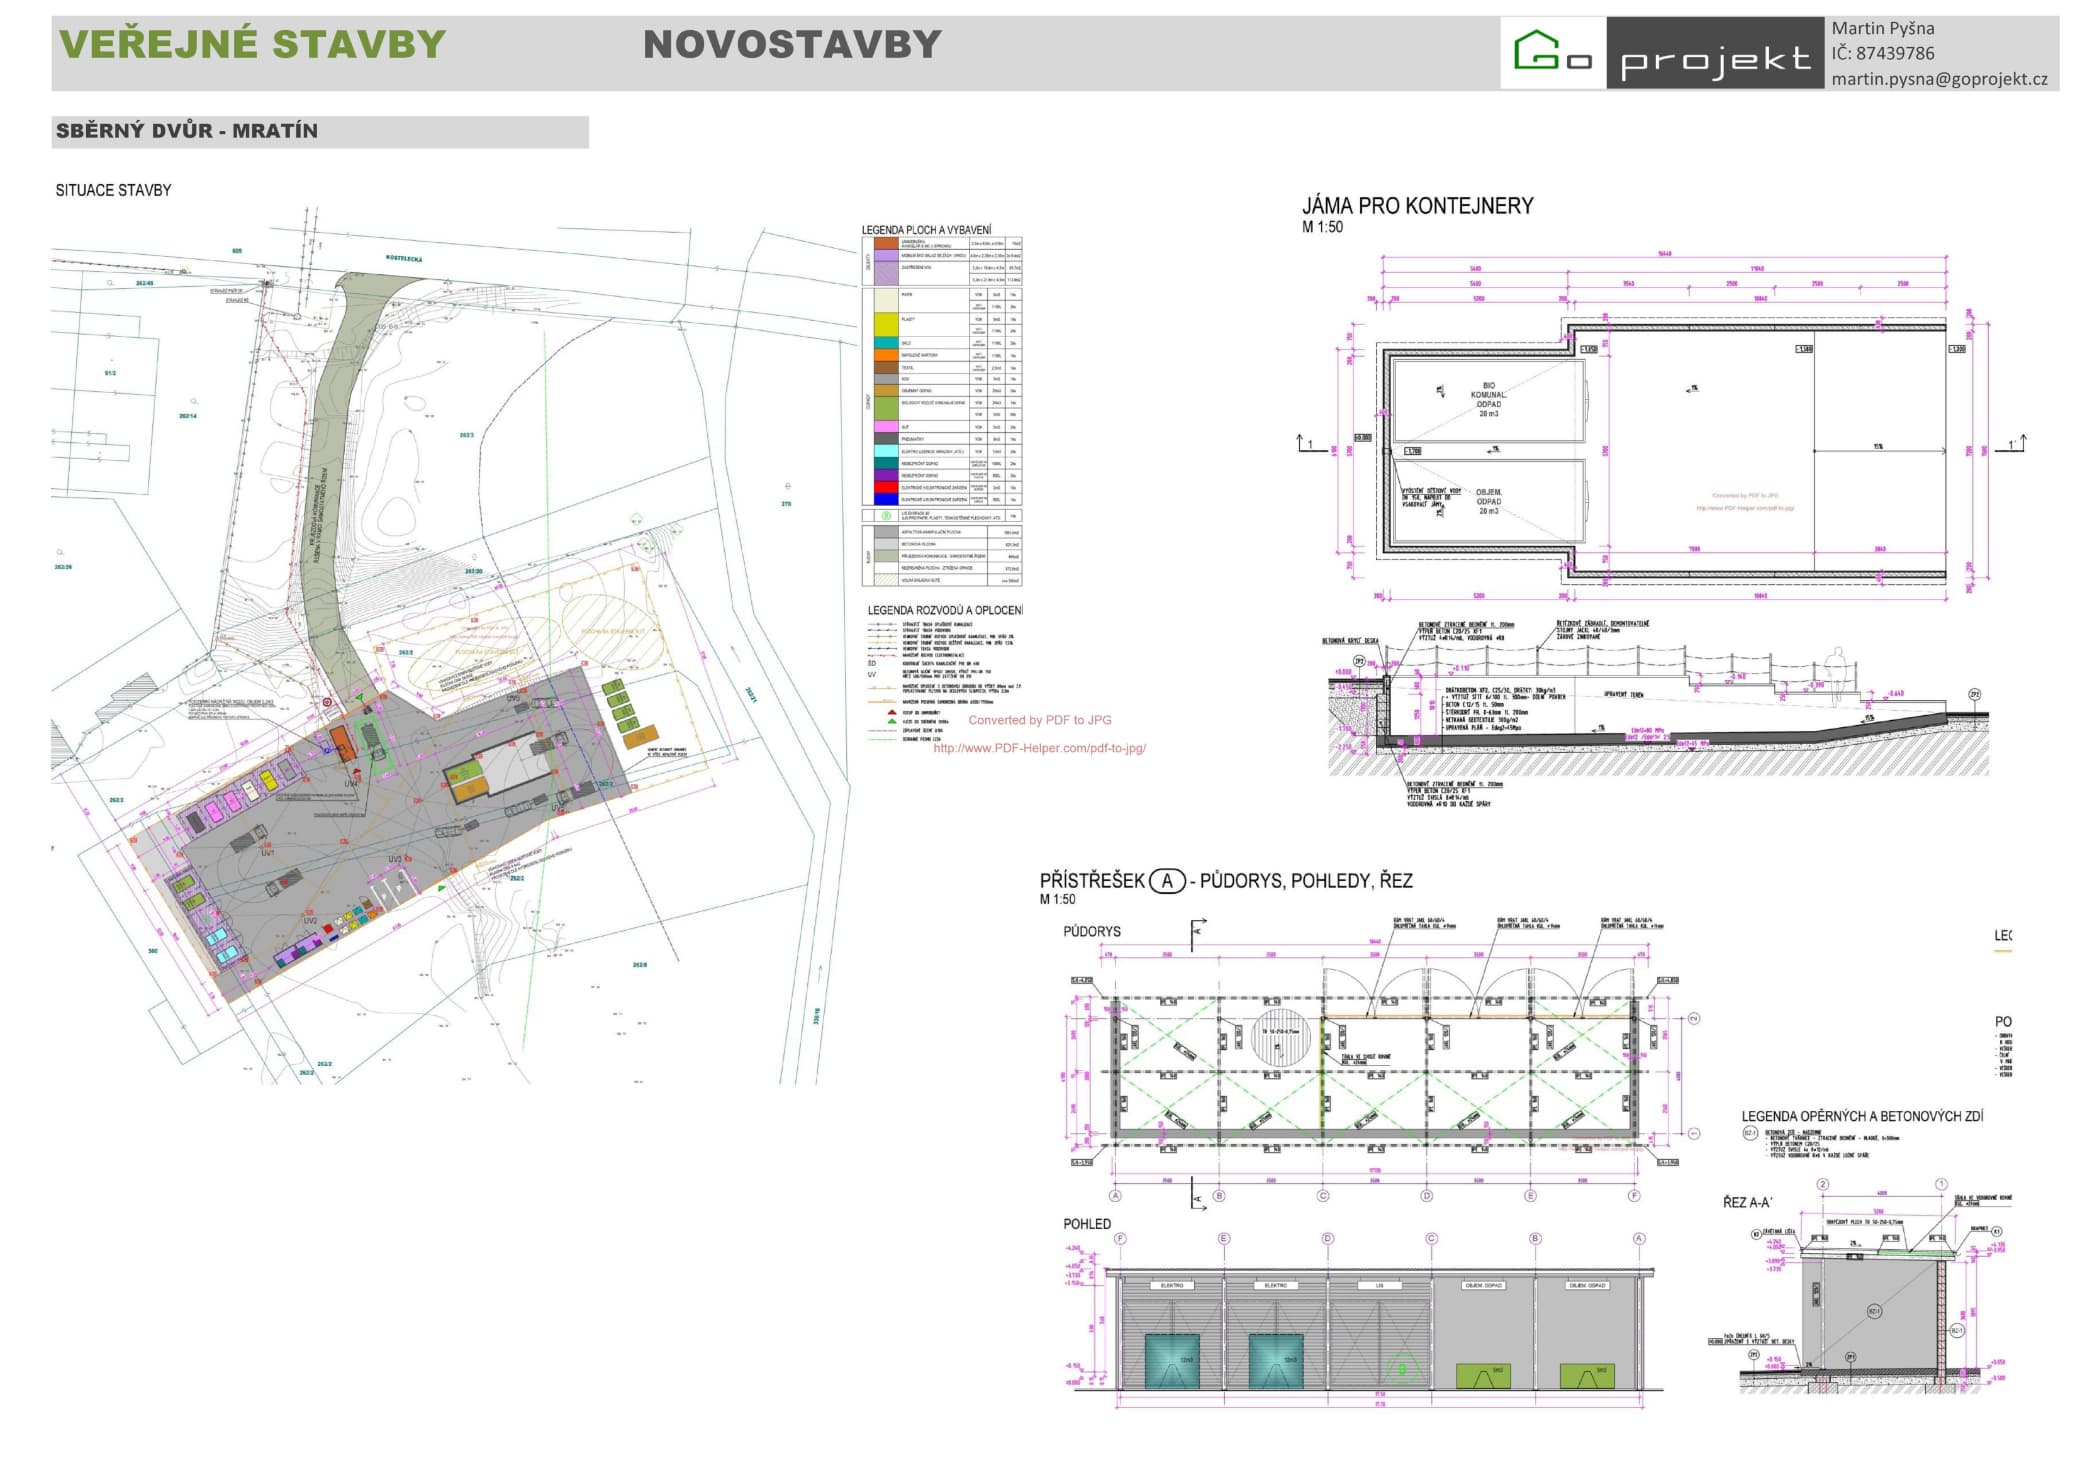Click the NOVOSTAVBY header item

(792, 44)
